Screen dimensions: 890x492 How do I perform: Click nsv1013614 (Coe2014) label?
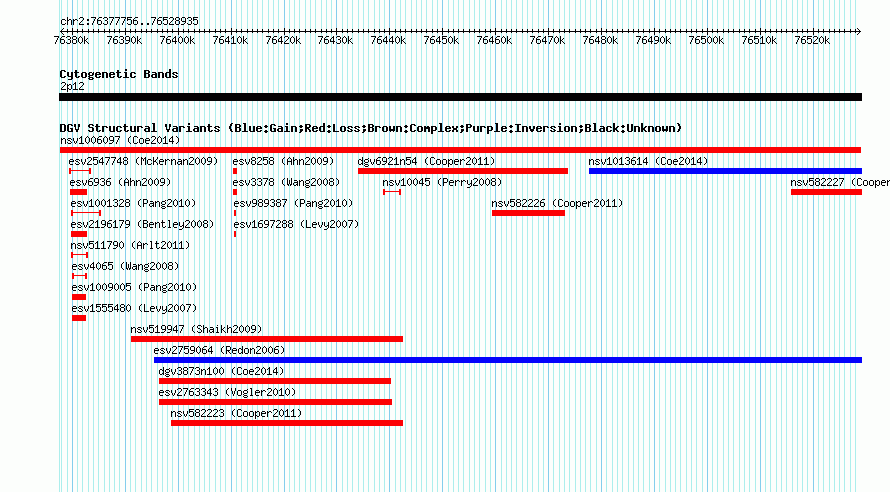[648, 161]
